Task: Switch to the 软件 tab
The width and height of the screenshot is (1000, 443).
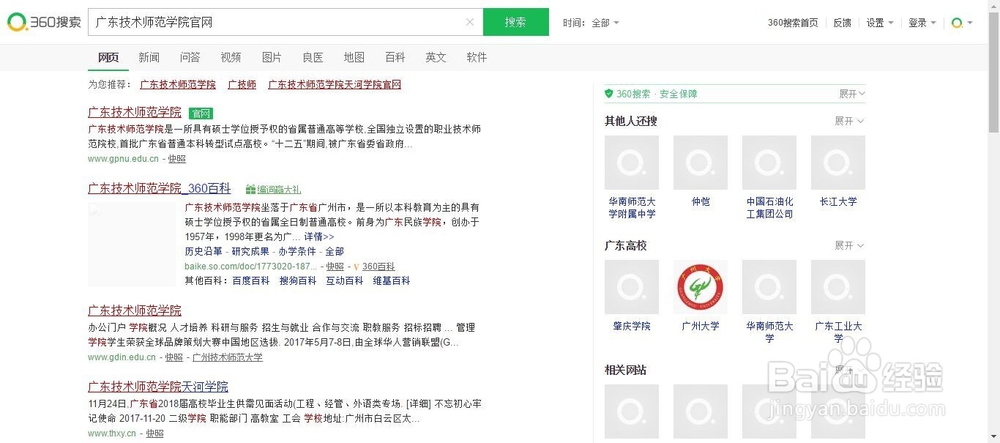Action: point(476,57)
